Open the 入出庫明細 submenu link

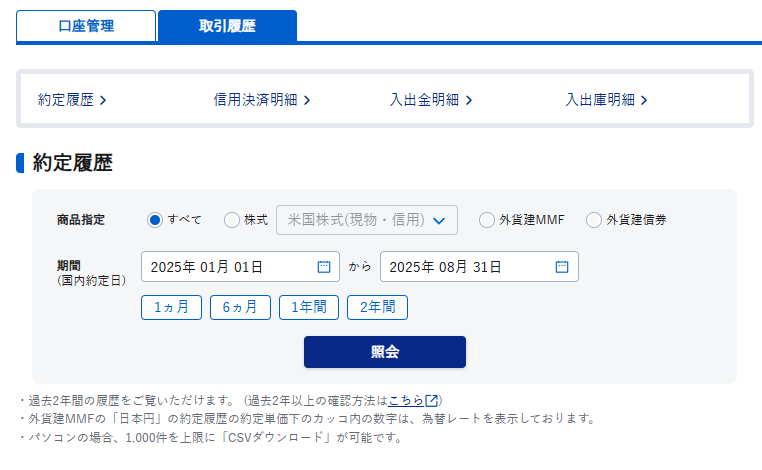click(x=606, y=100)
